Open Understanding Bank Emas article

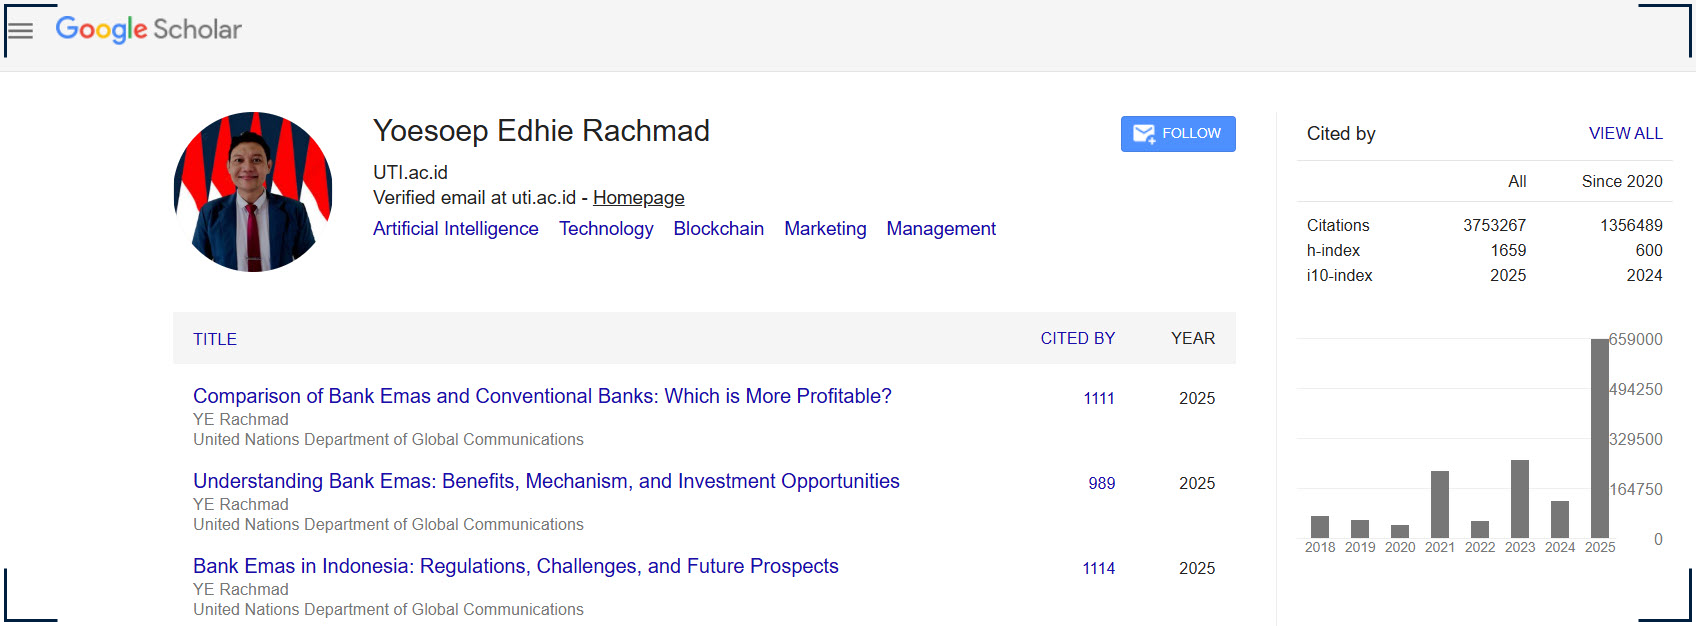(546, 481)
